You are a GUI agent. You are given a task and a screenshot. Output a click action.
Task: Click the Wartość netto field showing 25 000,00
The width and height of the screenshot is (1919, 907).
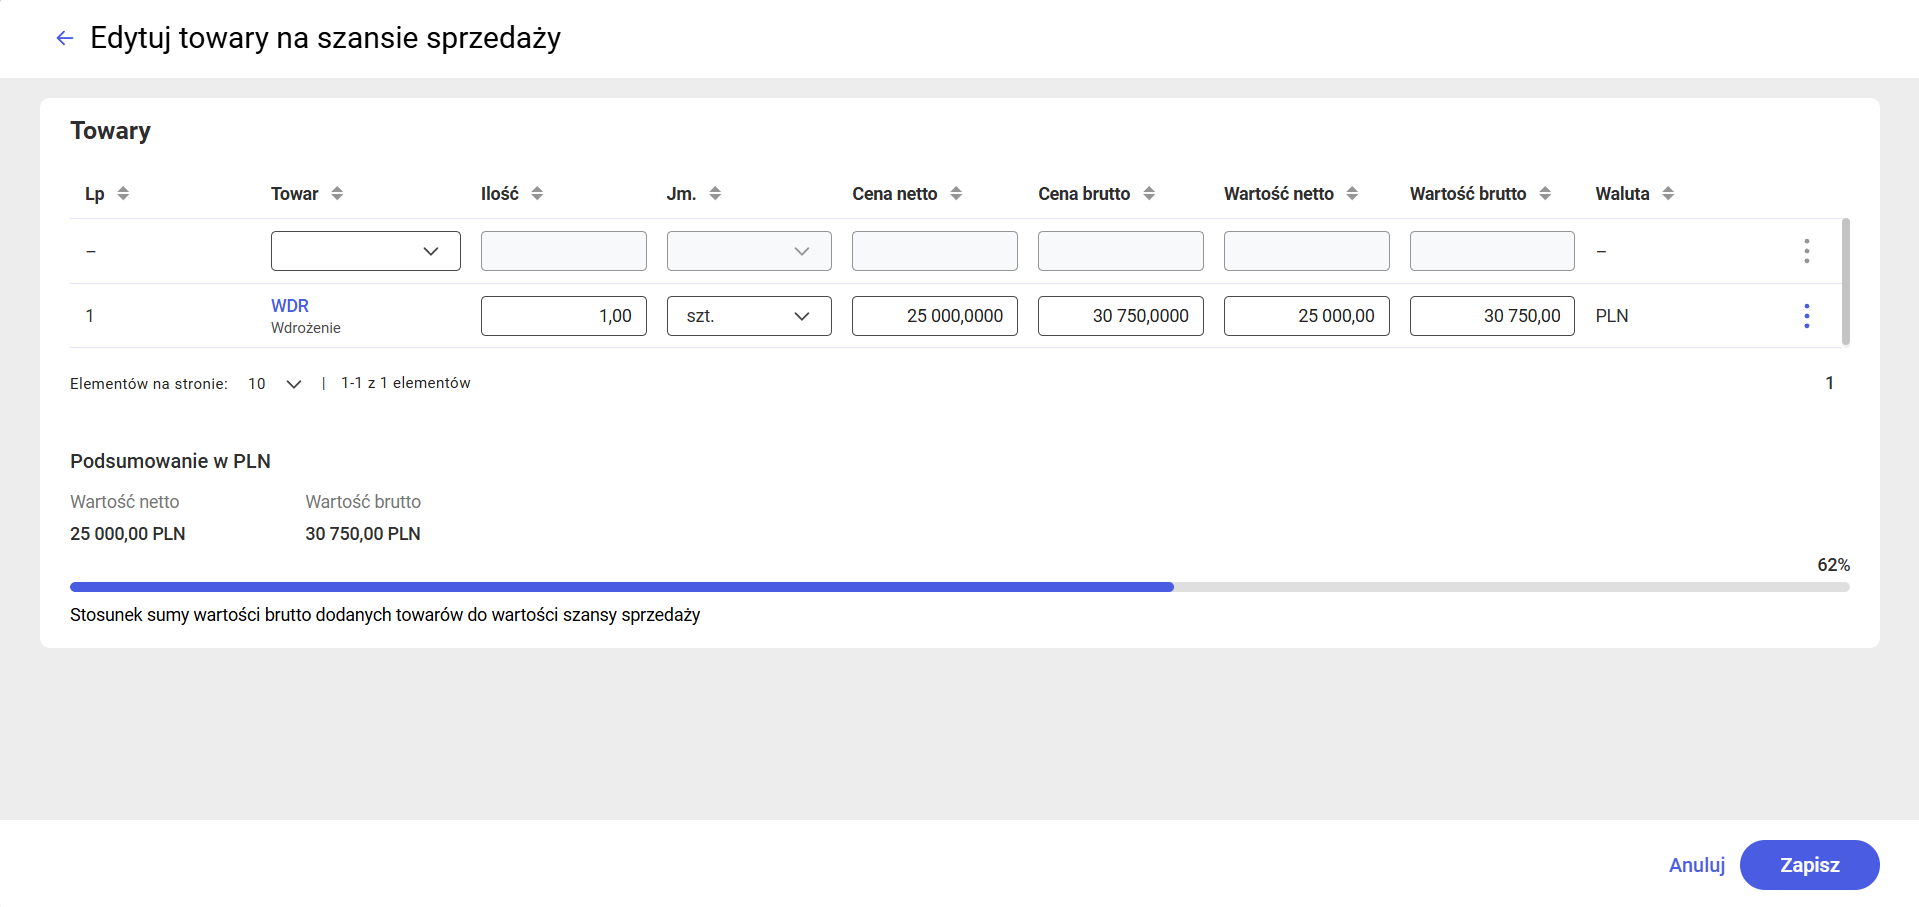1307,316
